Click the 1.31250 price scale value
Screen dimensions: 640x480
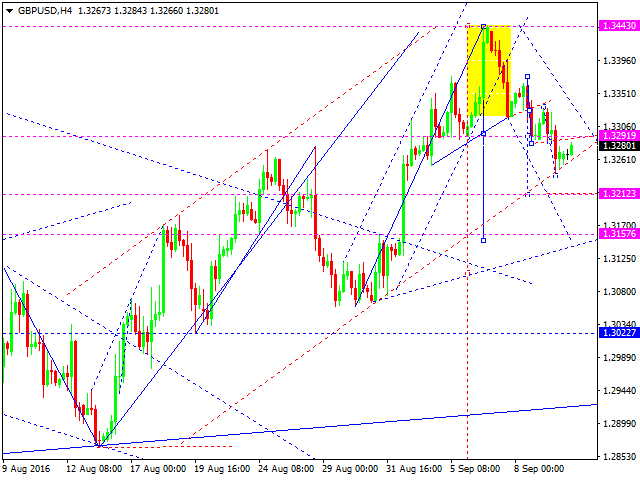[620, 258]
